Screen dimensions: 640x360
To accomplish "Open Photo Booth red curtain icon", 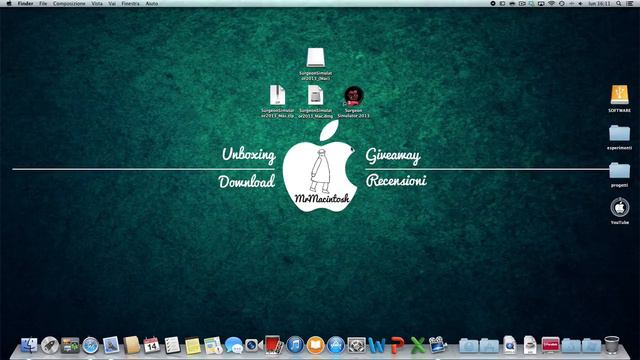I will (274, 345).
